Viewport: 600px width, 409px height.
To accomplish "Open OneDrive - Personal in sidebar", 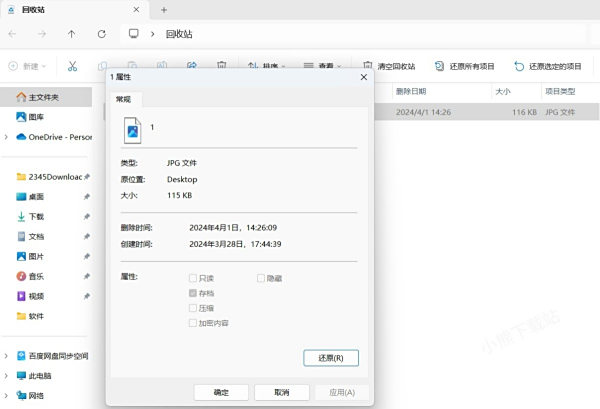I will pyautogui.click(x=54, y=137).
